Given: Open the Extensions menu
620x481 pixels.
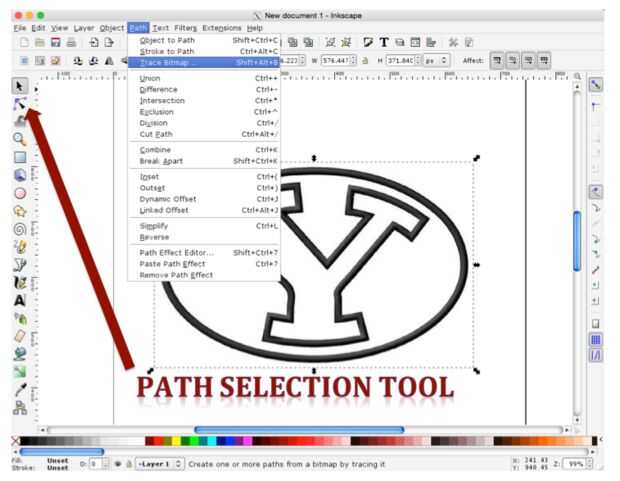Looking at the screenshot, I should click(x=221, y=28).
